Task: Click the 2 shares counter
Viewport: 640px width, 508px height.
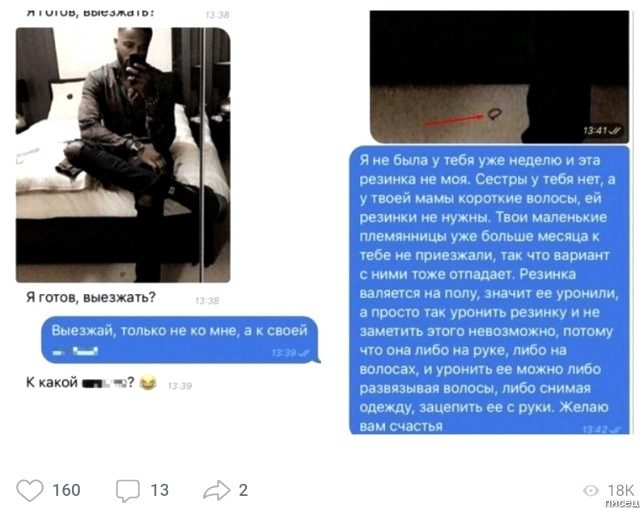Action: point(243,490)
